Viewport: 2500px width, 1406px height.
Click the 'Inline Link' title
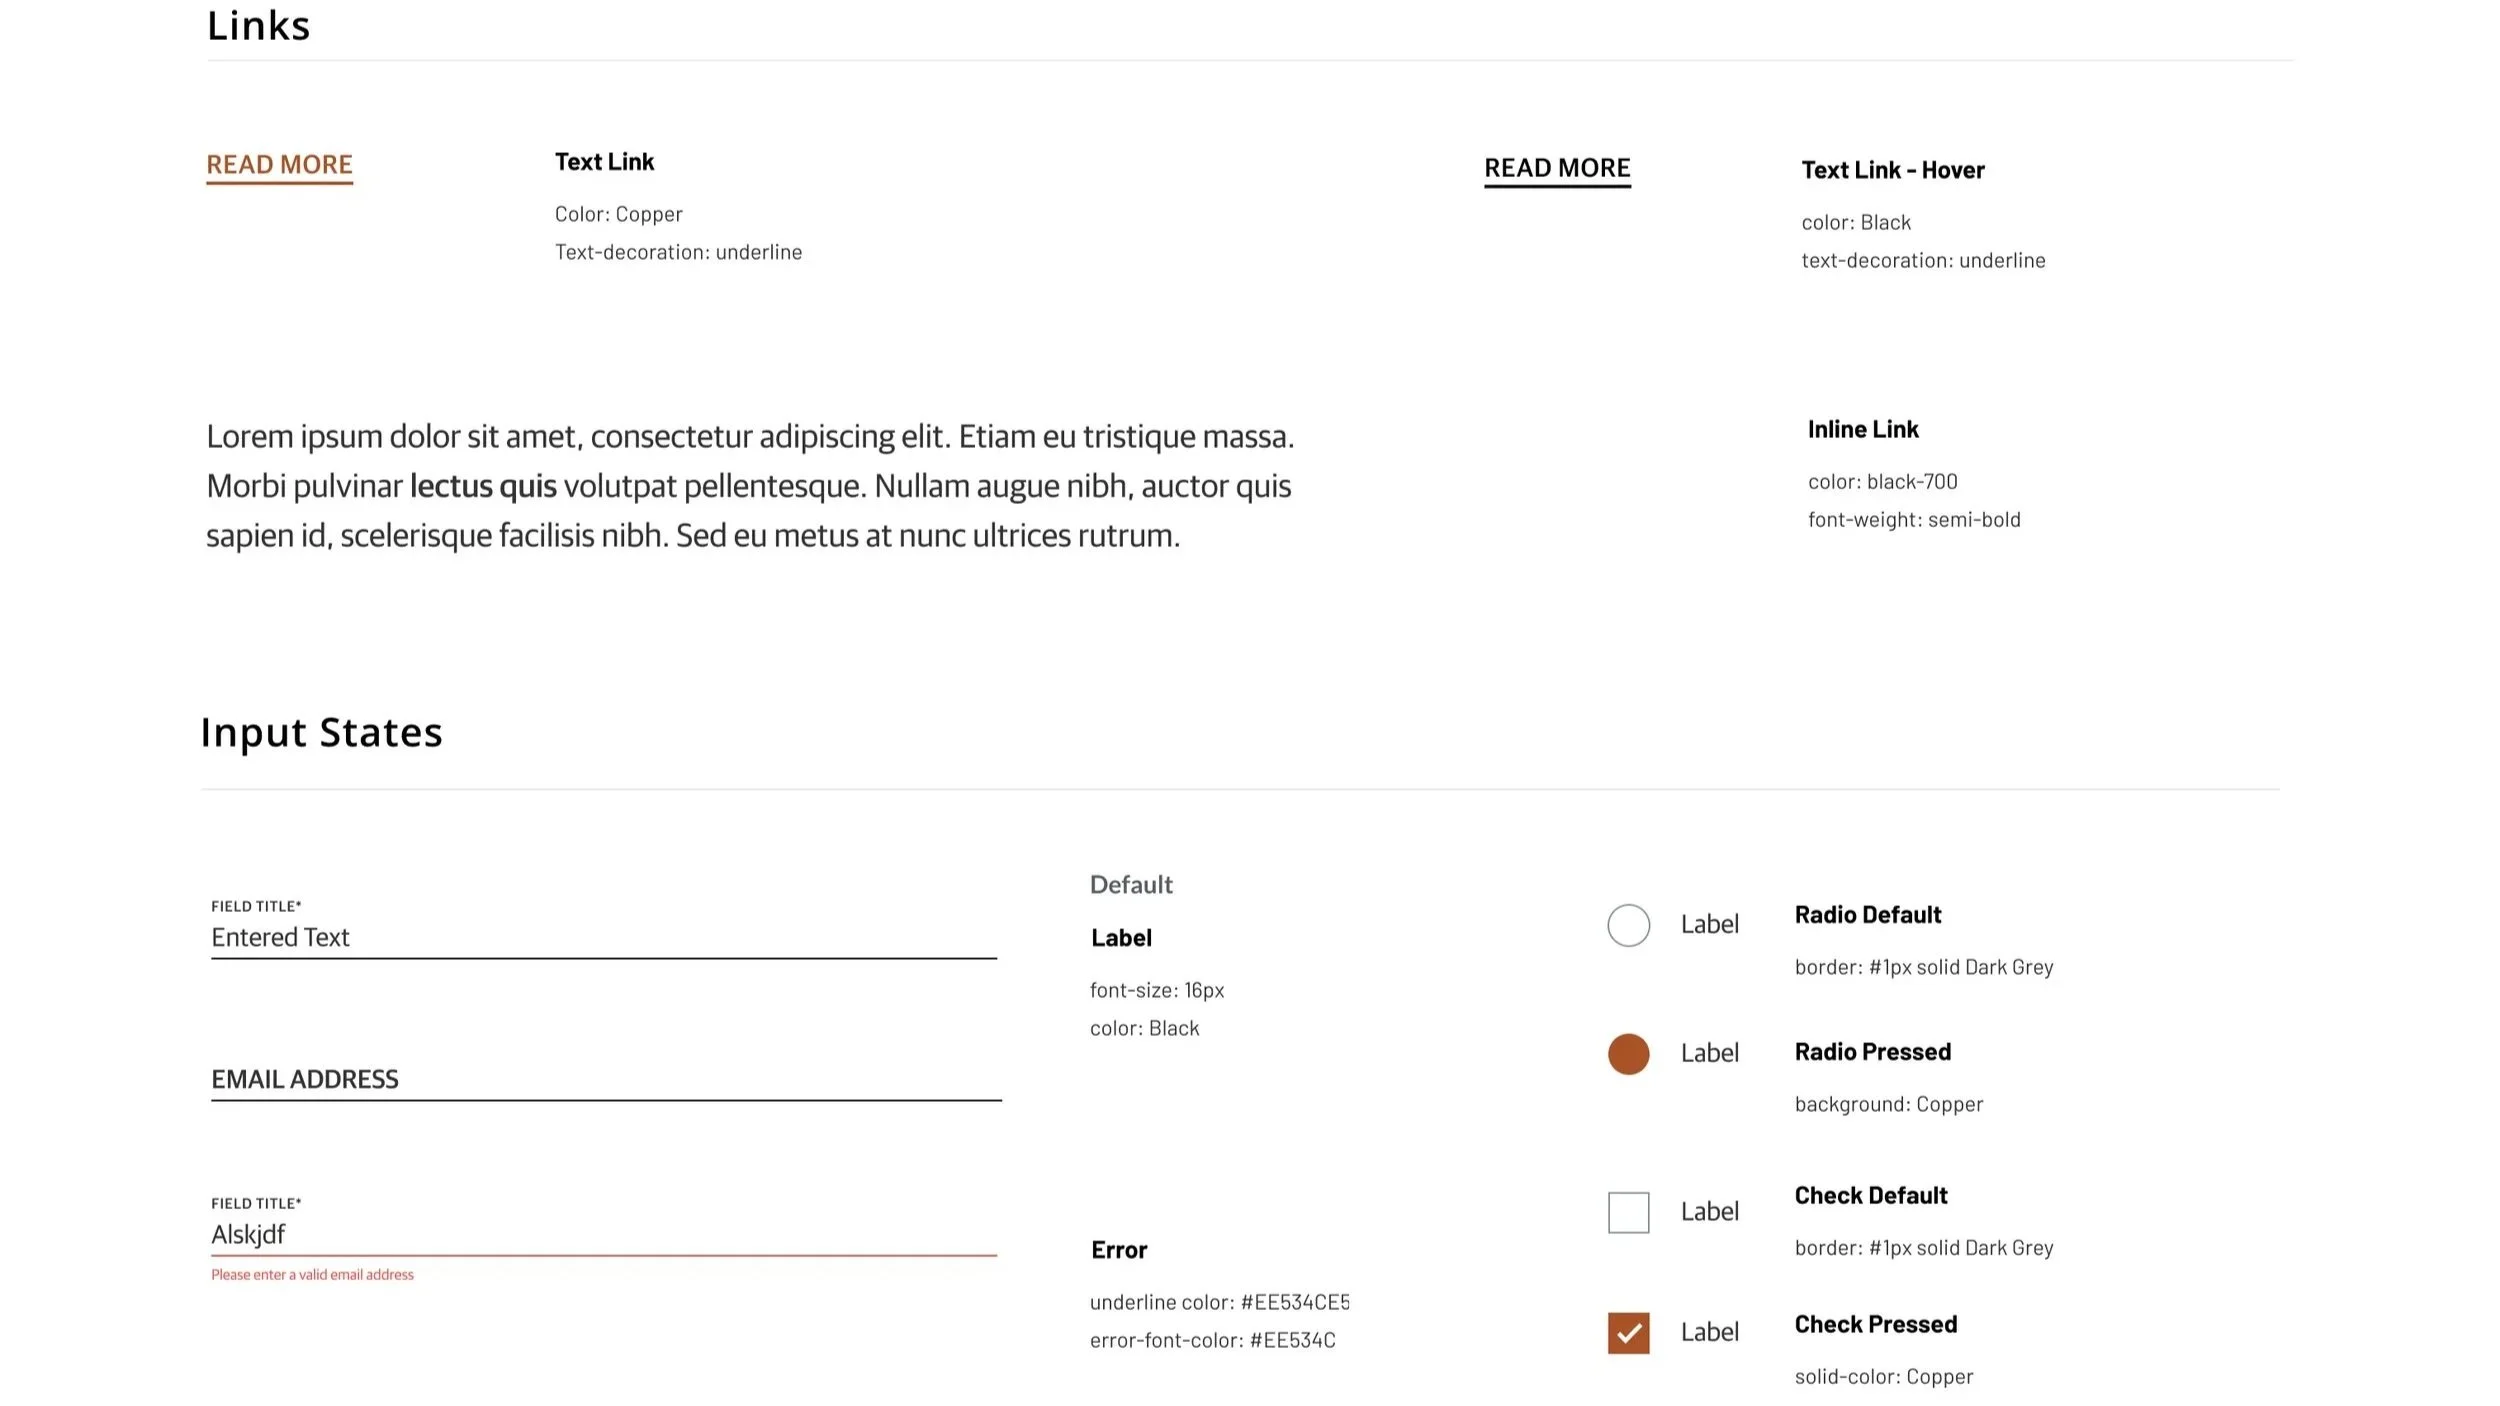1862,429
